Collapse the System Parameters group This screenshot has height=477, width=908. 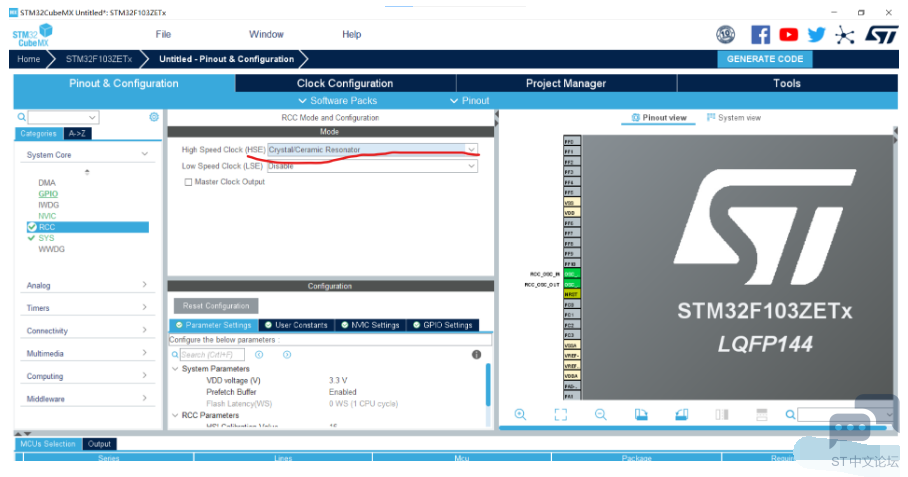[x=175, y=369]
